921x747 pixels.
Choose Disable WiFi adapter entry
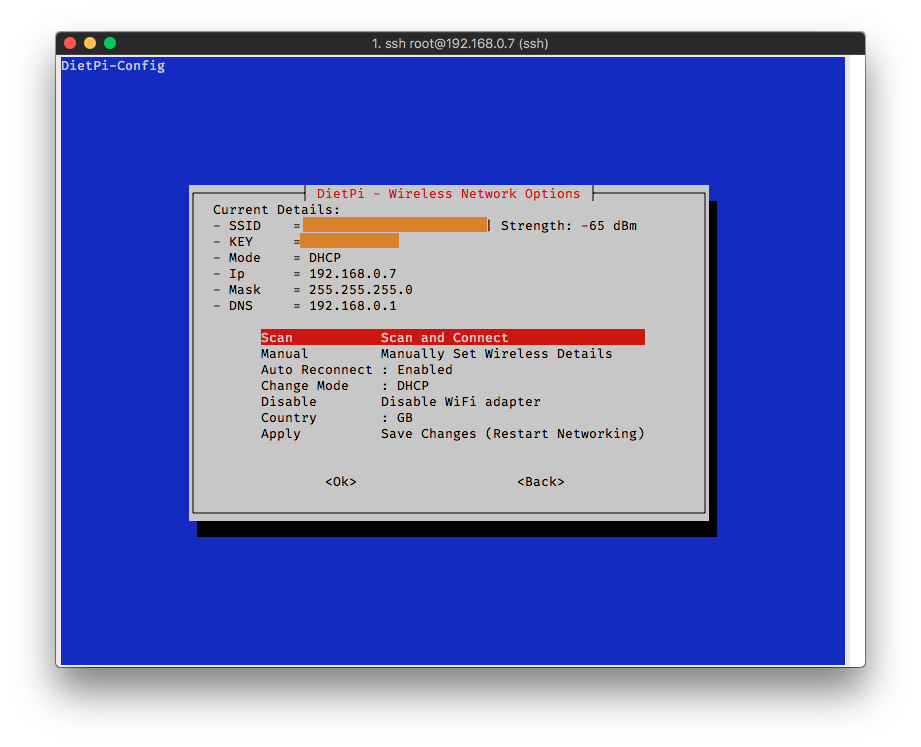(401, 402)
